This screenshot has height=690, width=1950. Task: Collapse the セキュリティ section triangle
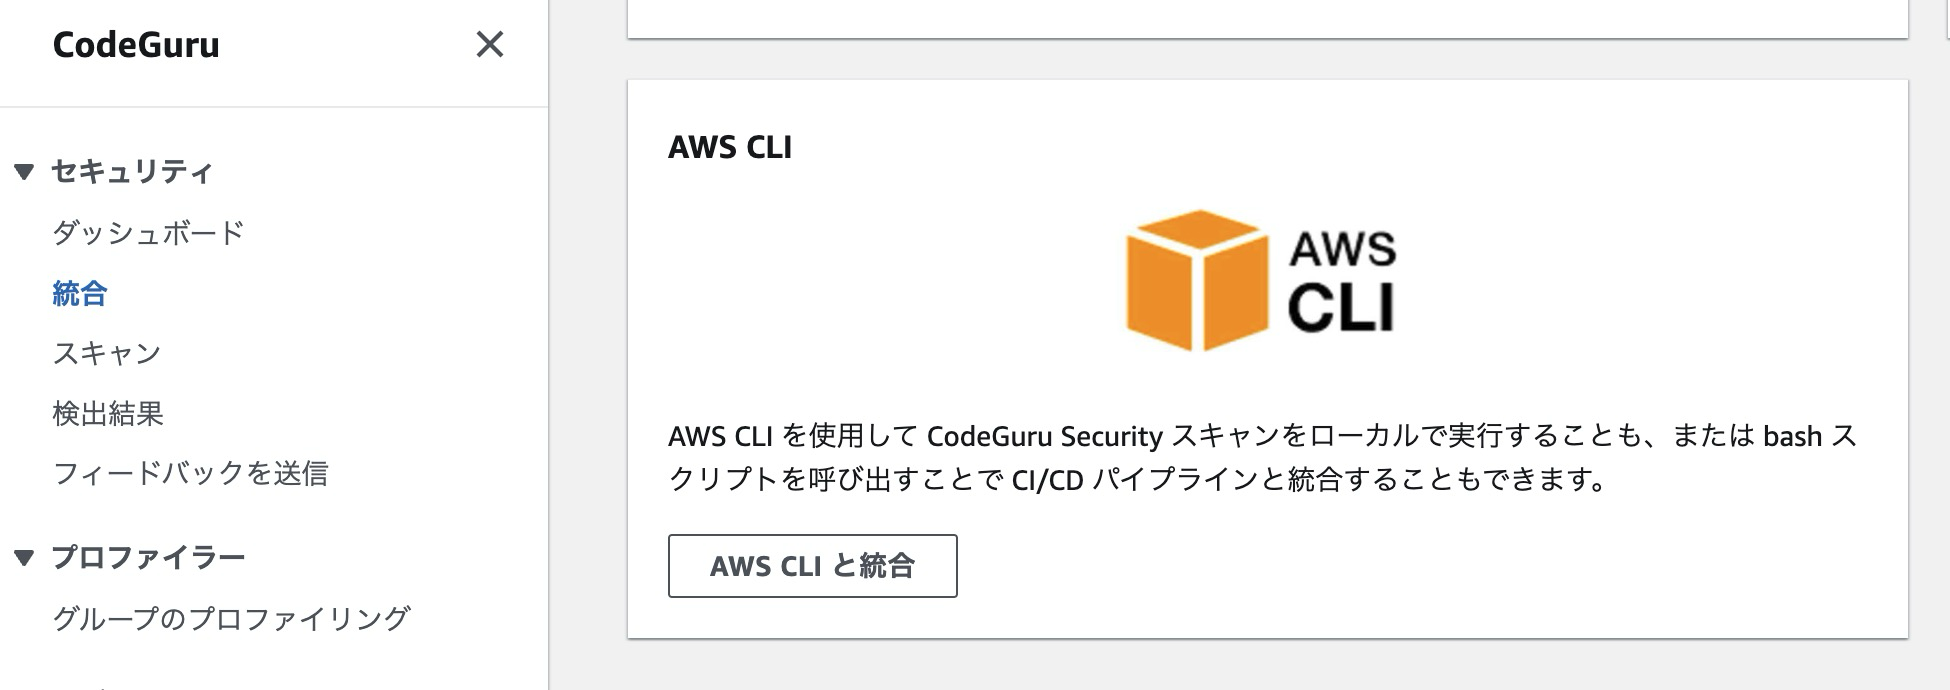[25, 172]
